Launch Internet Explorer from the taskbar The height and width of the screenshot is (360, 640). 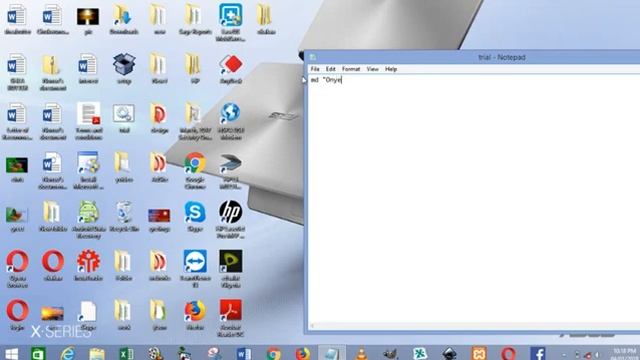click(68, 353)
